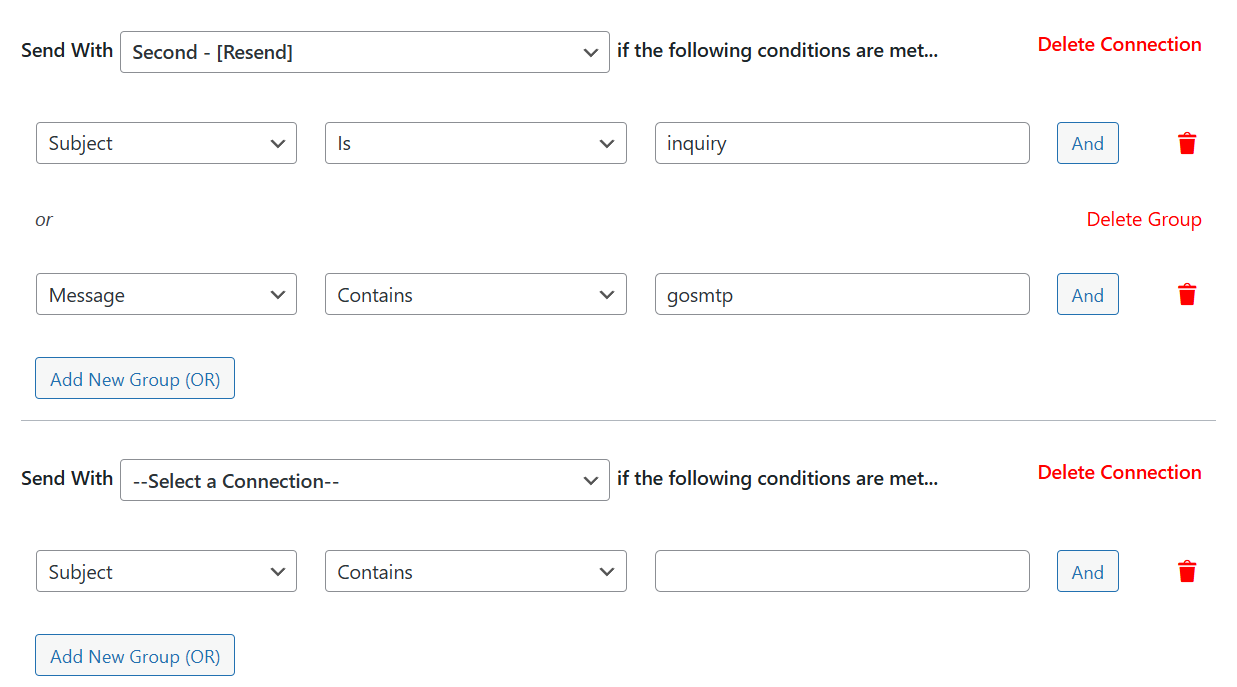Delete Connection for Second - [Resend]
This screenshot has height=687, width=1237.
[x=1119, y=44]
